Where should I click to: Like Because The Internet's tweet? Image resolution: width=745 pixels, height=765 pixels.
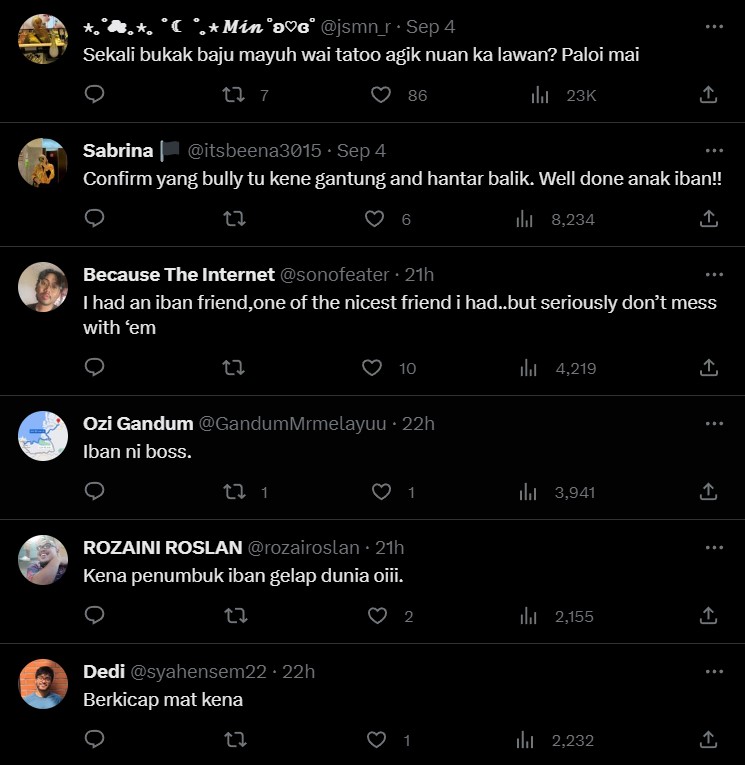coord(372,368)
